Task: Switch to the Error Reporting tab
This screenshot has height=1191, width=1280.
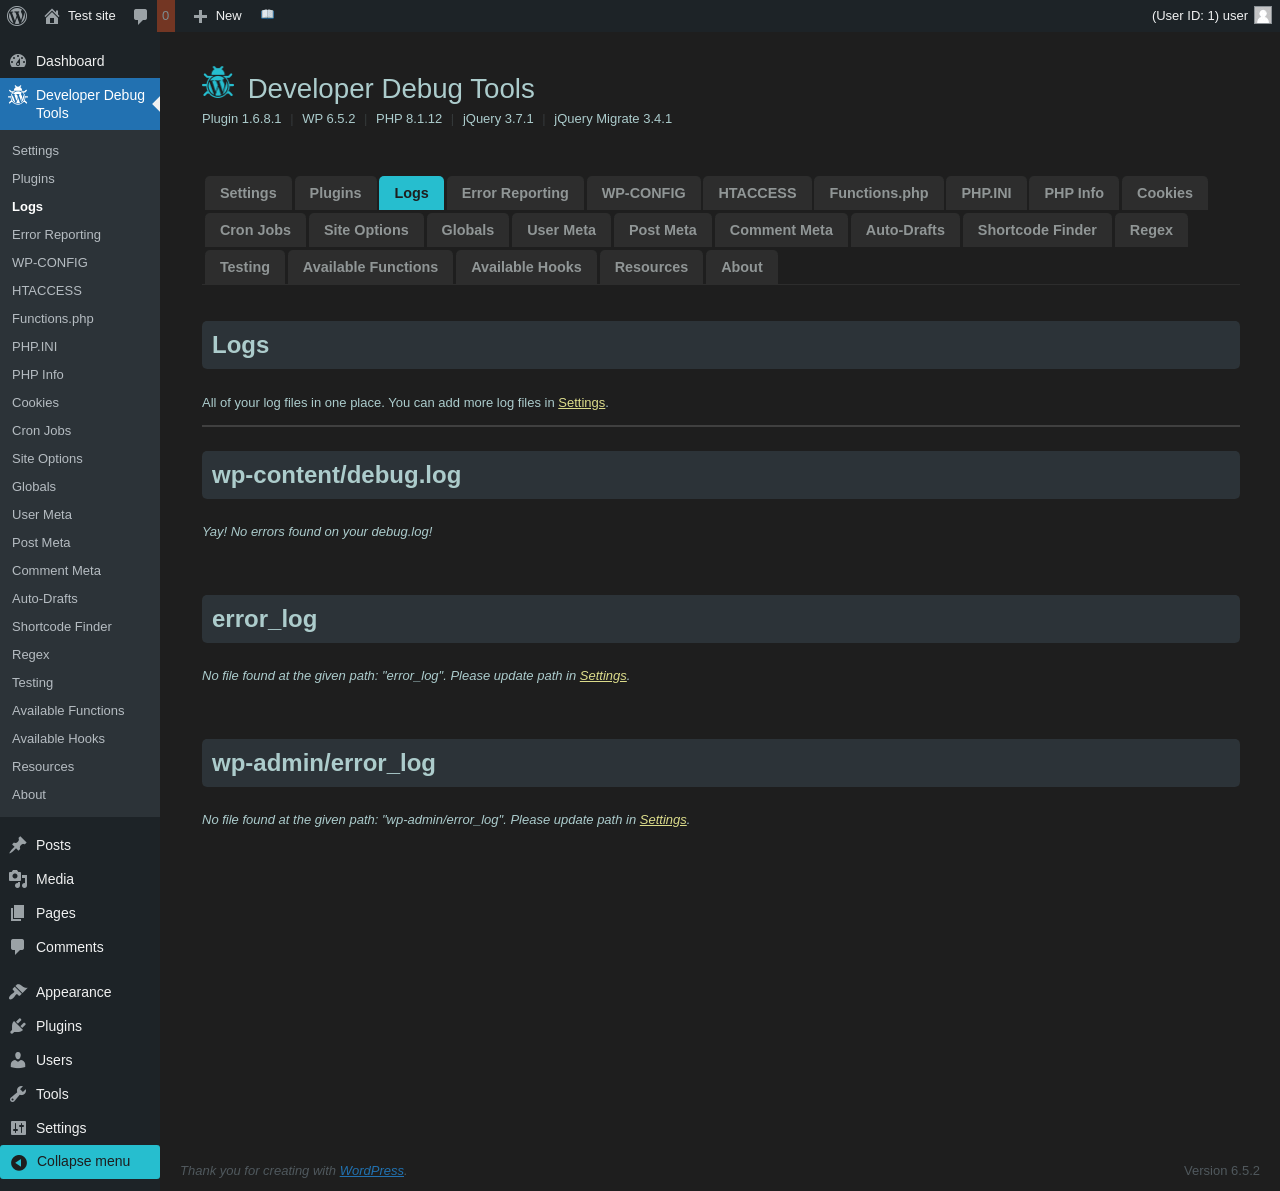Action: pyautogui.click(x=515, y=193)
